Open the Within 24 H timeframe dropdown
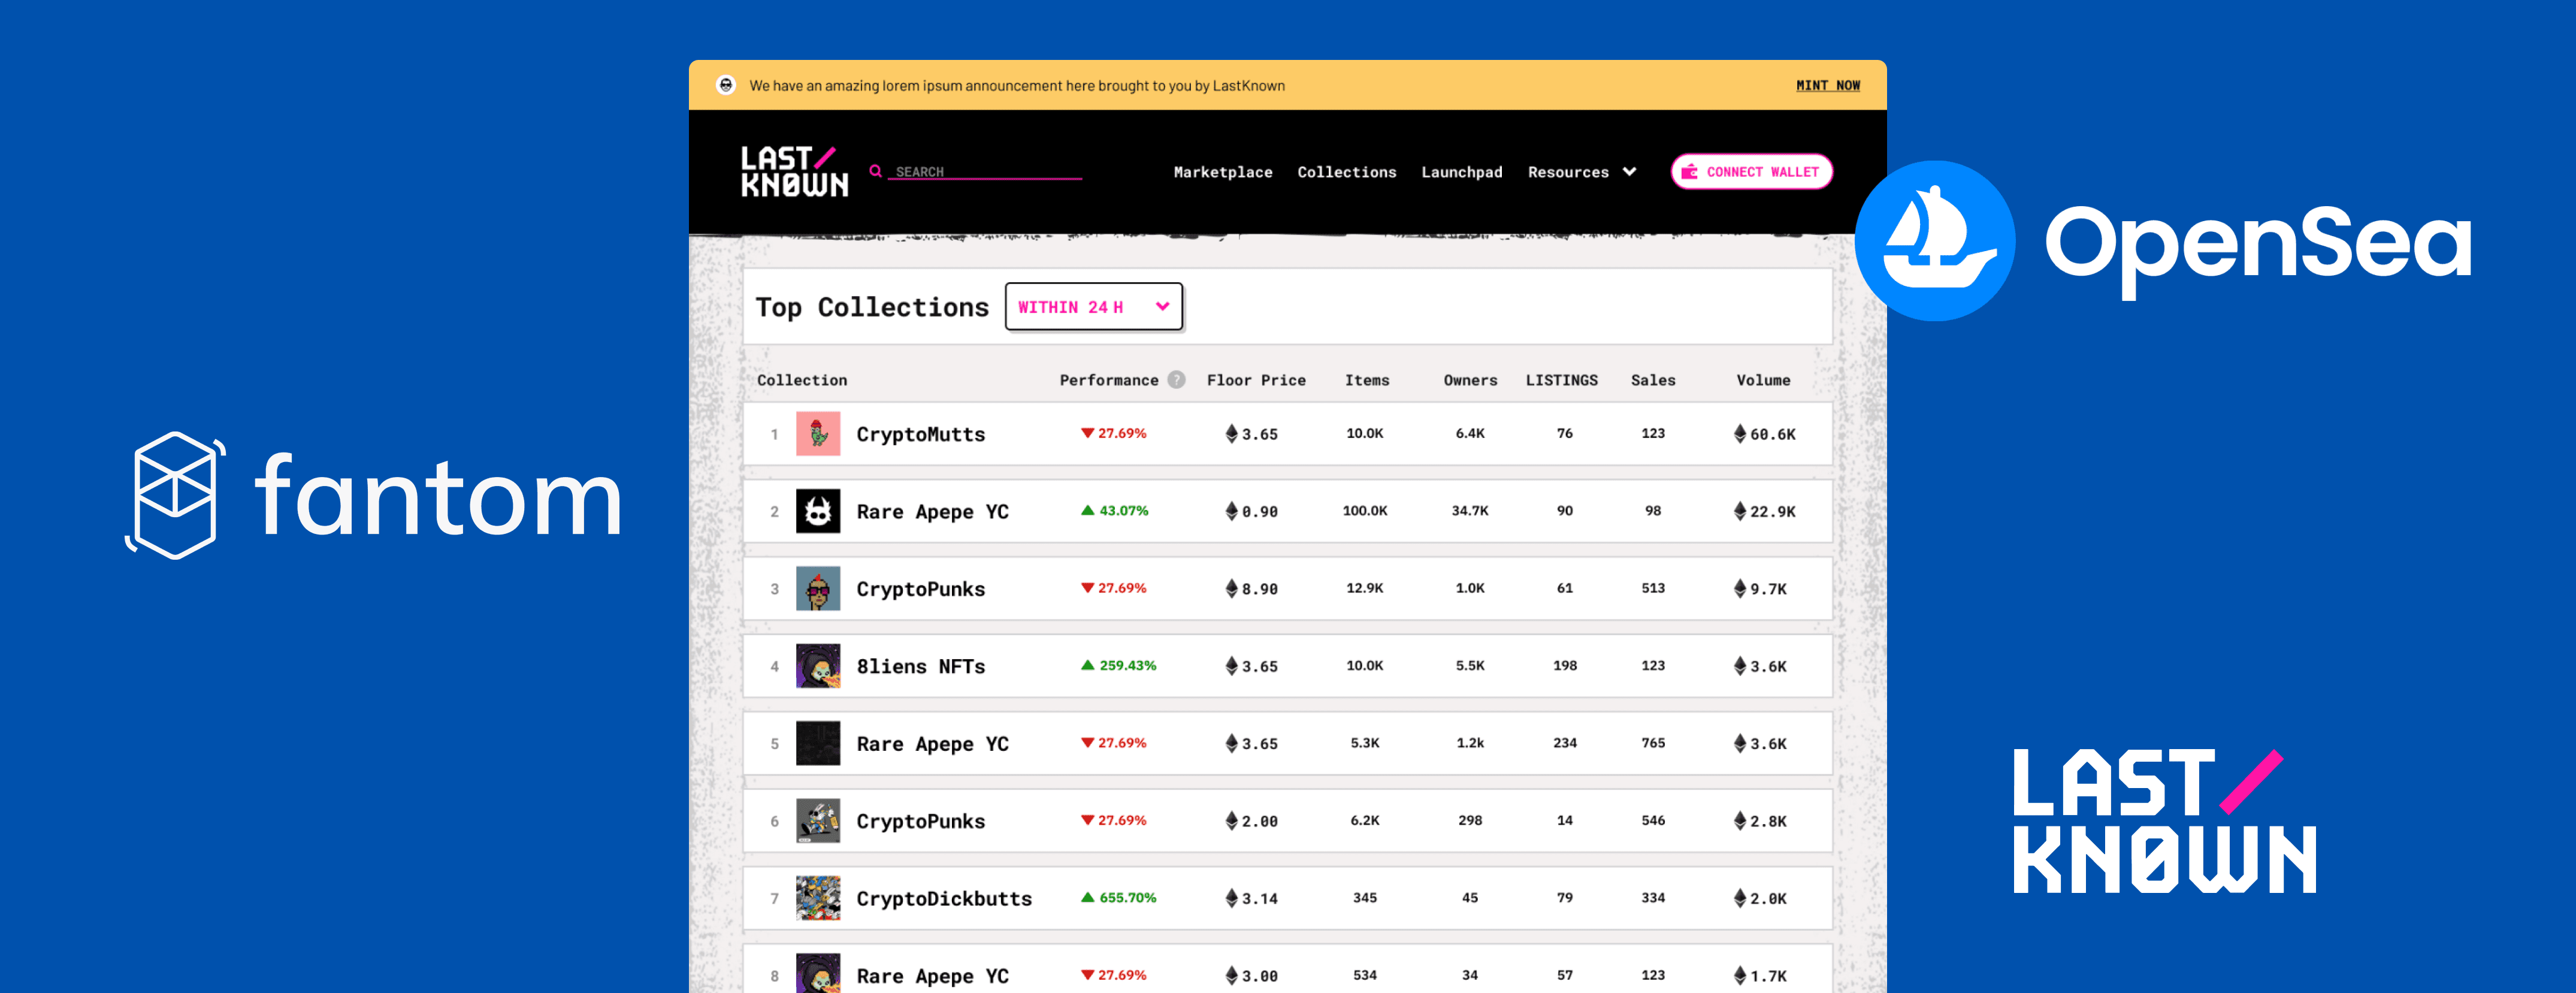This screenshot has width=2576, height=993. [1093, 307]
